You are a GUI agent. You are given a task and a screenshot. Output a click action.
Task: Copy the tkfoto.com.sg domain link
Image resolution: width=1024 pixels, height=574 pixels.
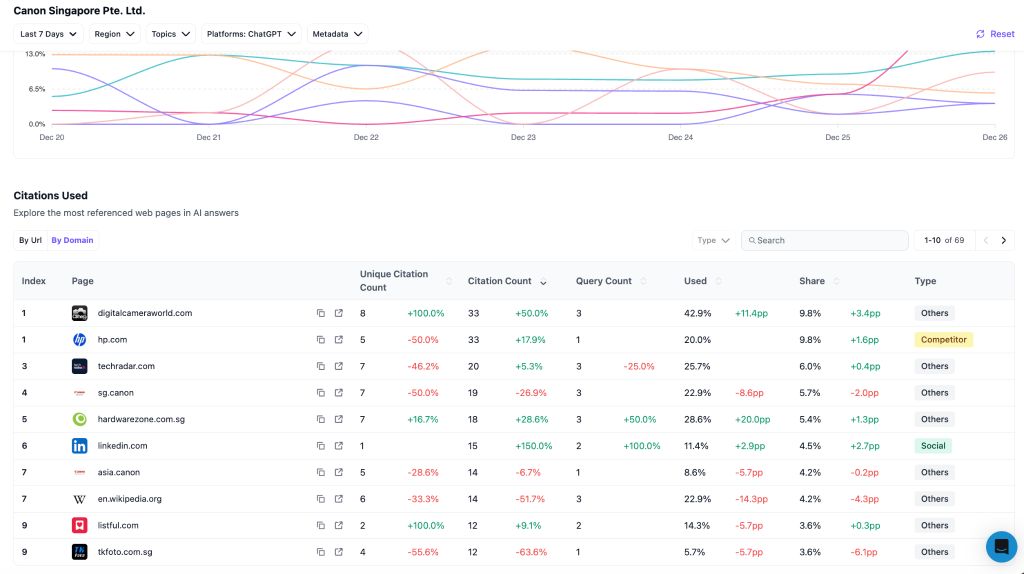pyautogui.click(x=321, y=552)
